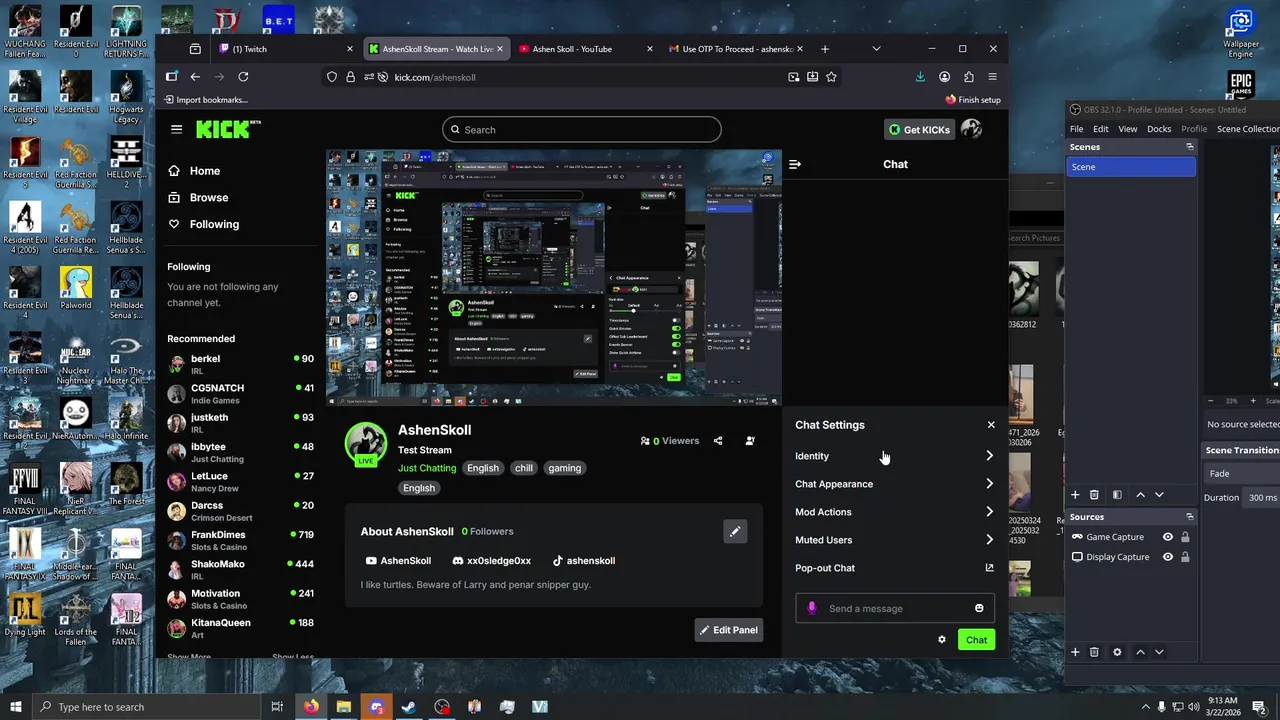Edit the About AshenSkoll panel with pencil icon
This screenshot has height=720, width=1280.
(x=735, y=532)
